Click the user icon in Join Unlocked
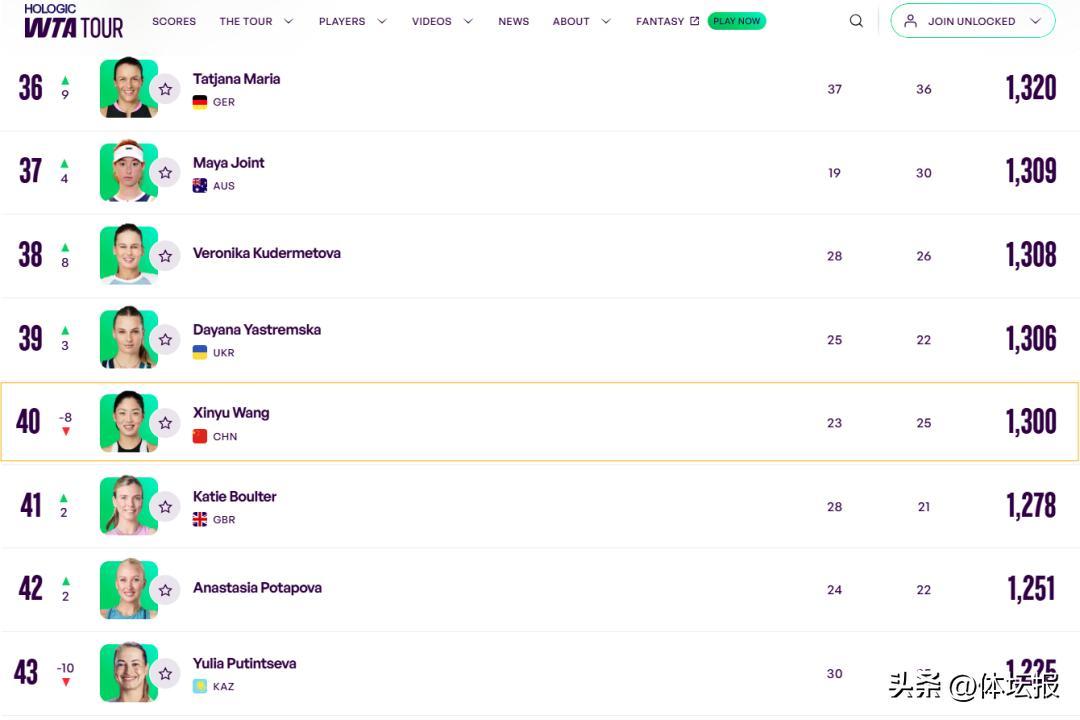The image size is (1080, 720). click(x=910, y=21)
